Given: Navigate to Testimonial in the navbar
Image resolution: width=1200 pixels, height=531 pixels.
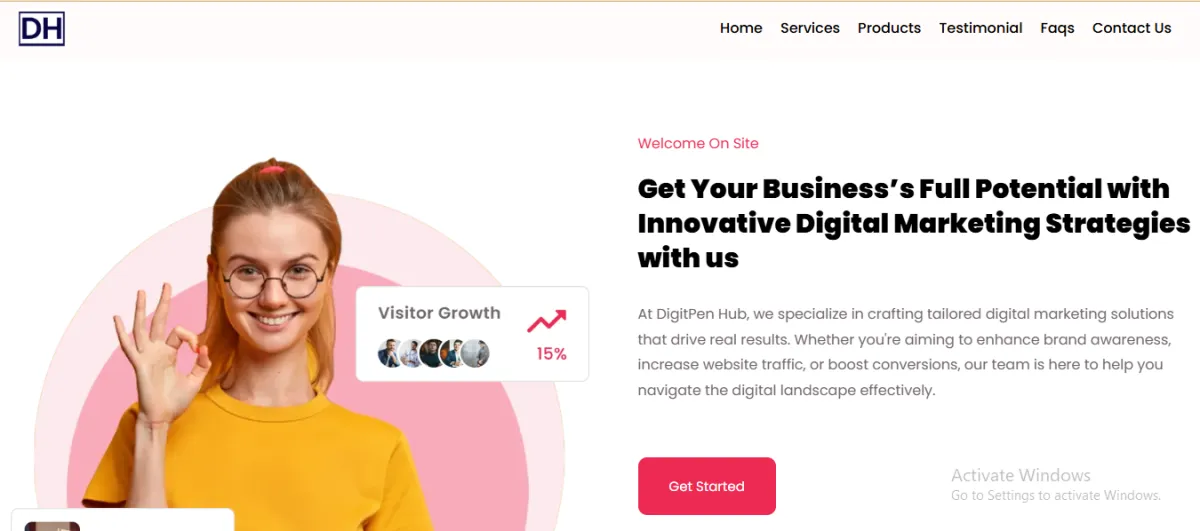Looking at the screenshot, I should click(x=981, y=28).
